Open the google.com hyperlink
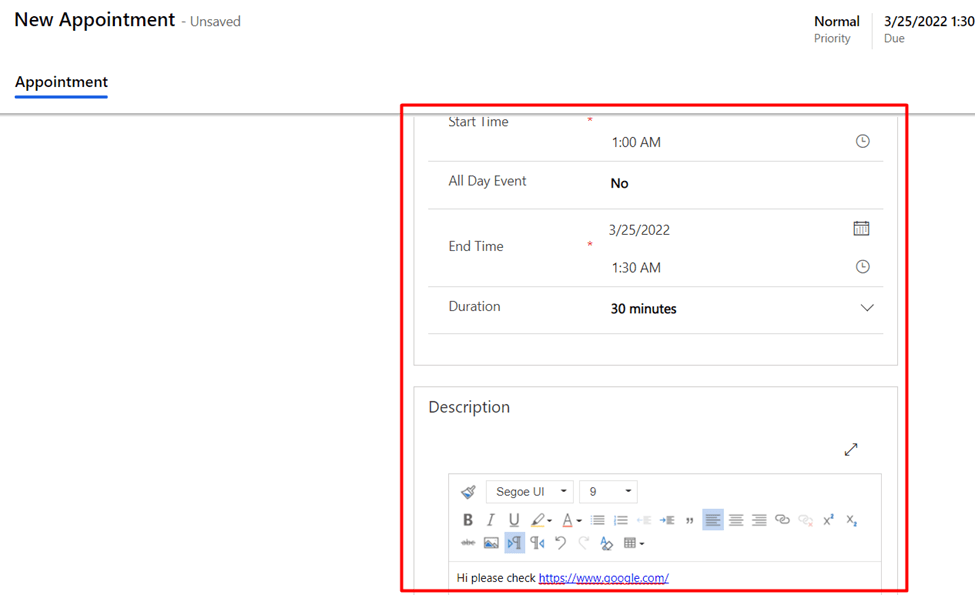Image resolution: width=975 pixels, height=595 pixels. click(x=603, y=578)
